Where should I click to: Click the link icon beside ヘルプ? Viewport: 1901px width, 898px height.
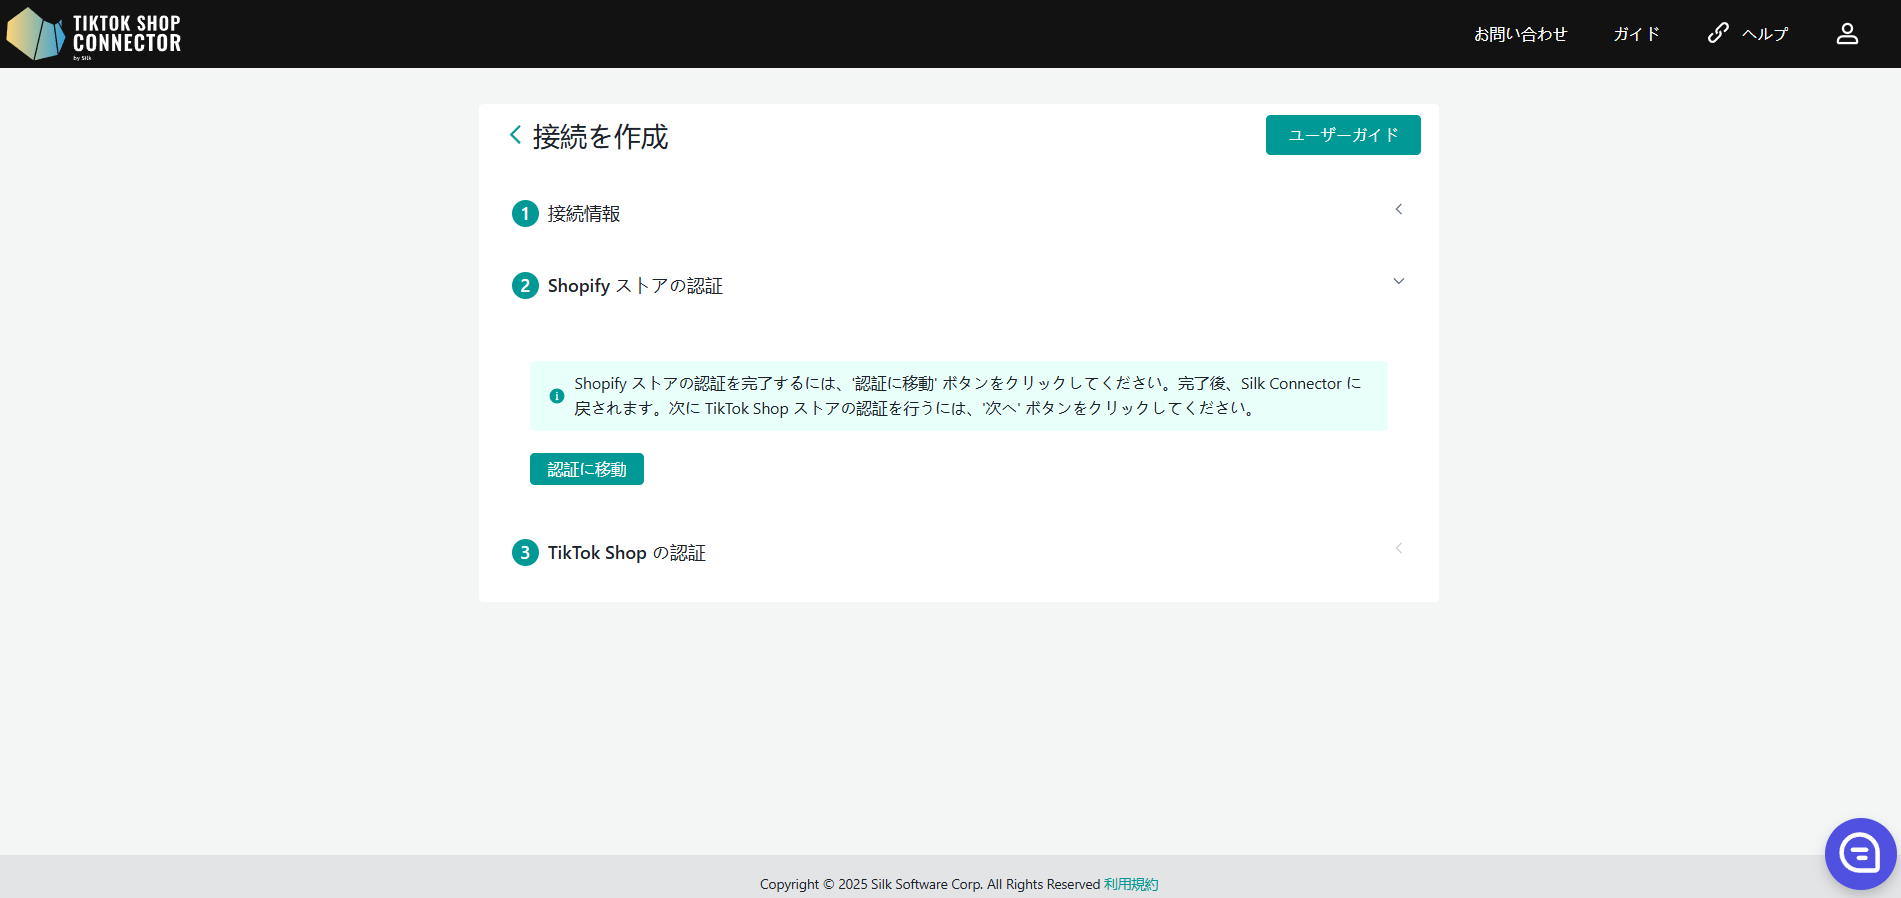[1718, 33]
